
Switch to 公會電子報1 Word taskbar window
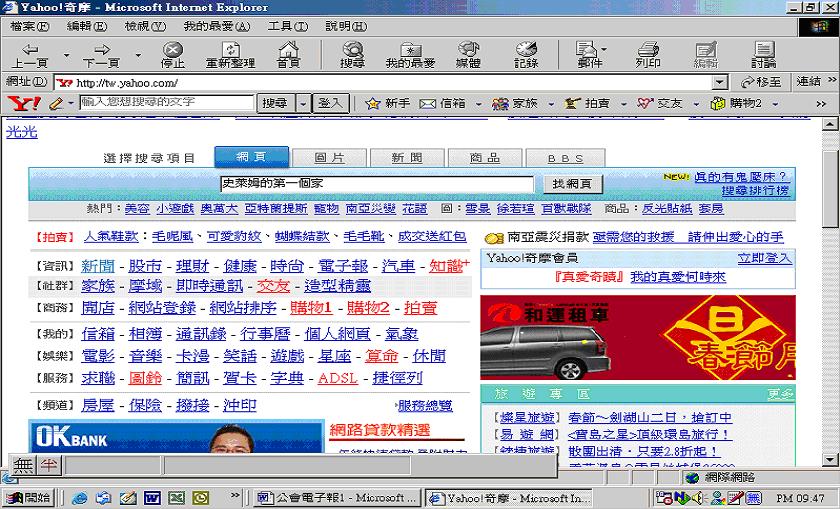[x=336, y=498]
